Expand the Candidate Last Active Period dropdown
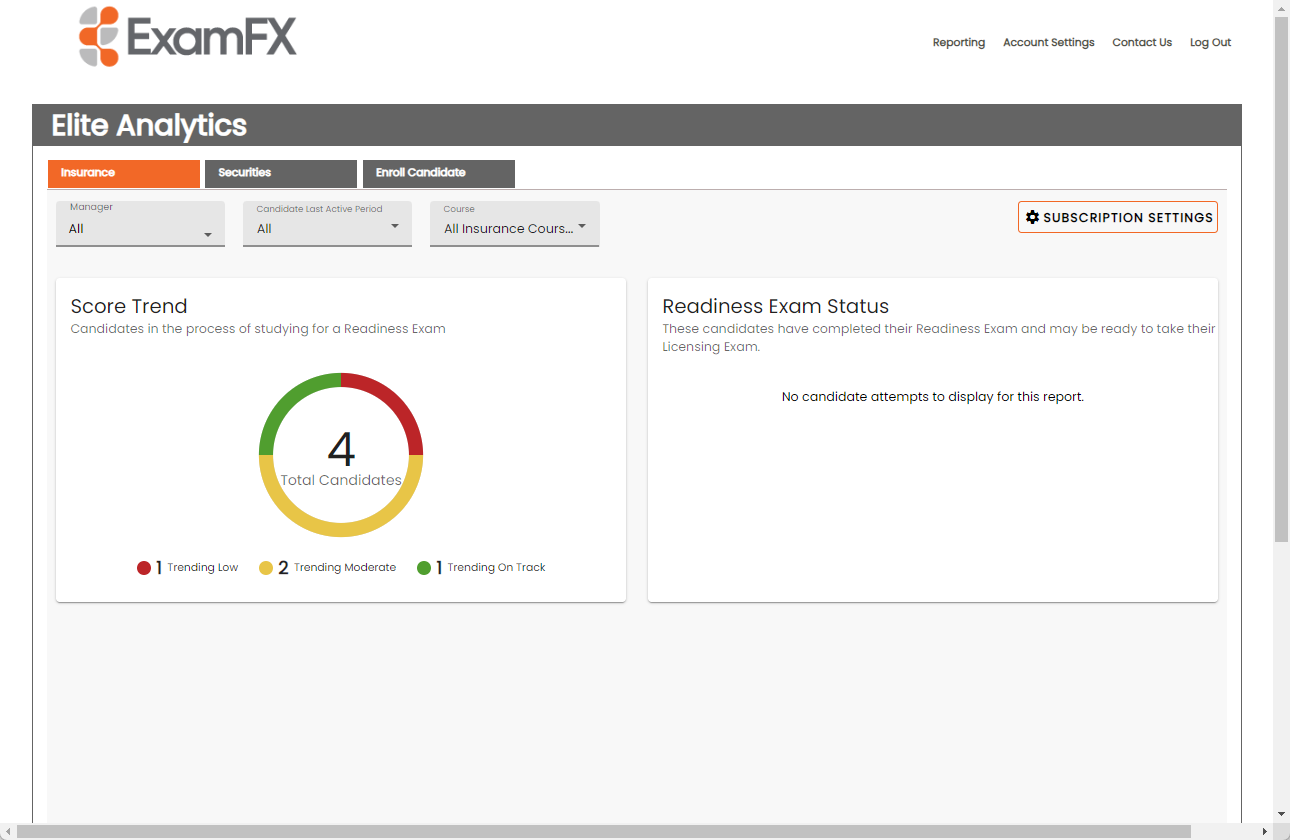Image resolution: width=1290 pixels, height=840 pixels. point(327,224)
